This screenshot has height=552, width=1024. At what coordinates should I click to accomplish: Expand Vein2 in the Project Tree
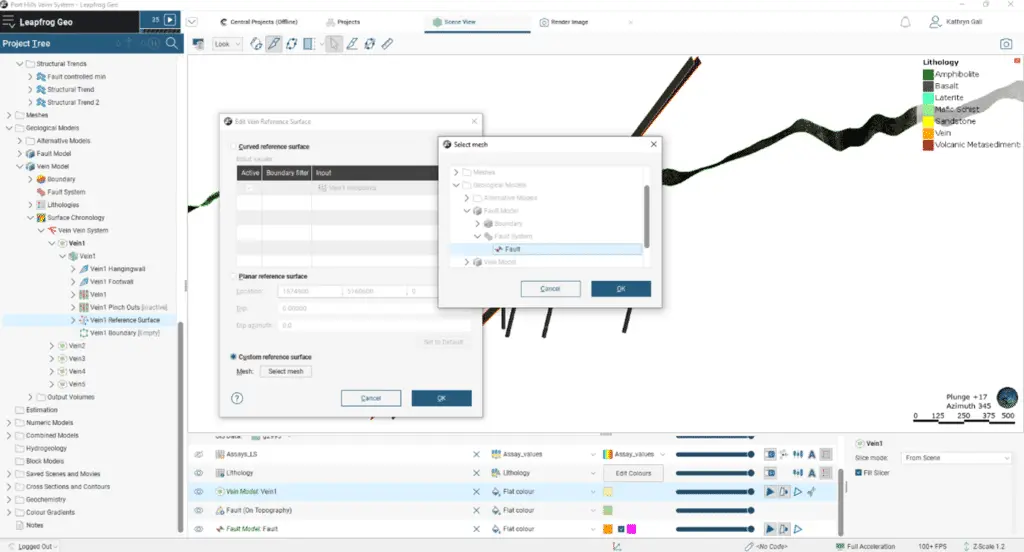click(52, 346)
